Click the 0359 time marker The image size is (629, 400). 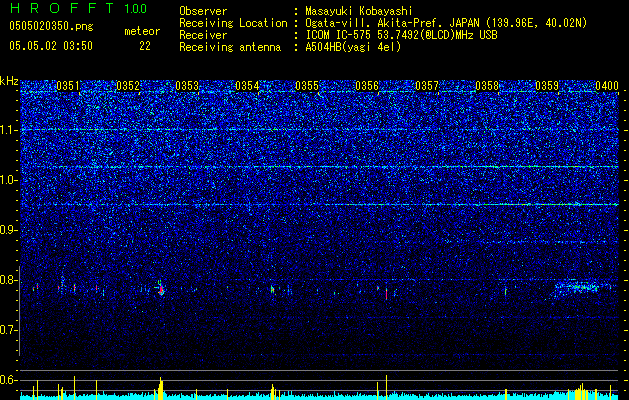tap(547, 86)
